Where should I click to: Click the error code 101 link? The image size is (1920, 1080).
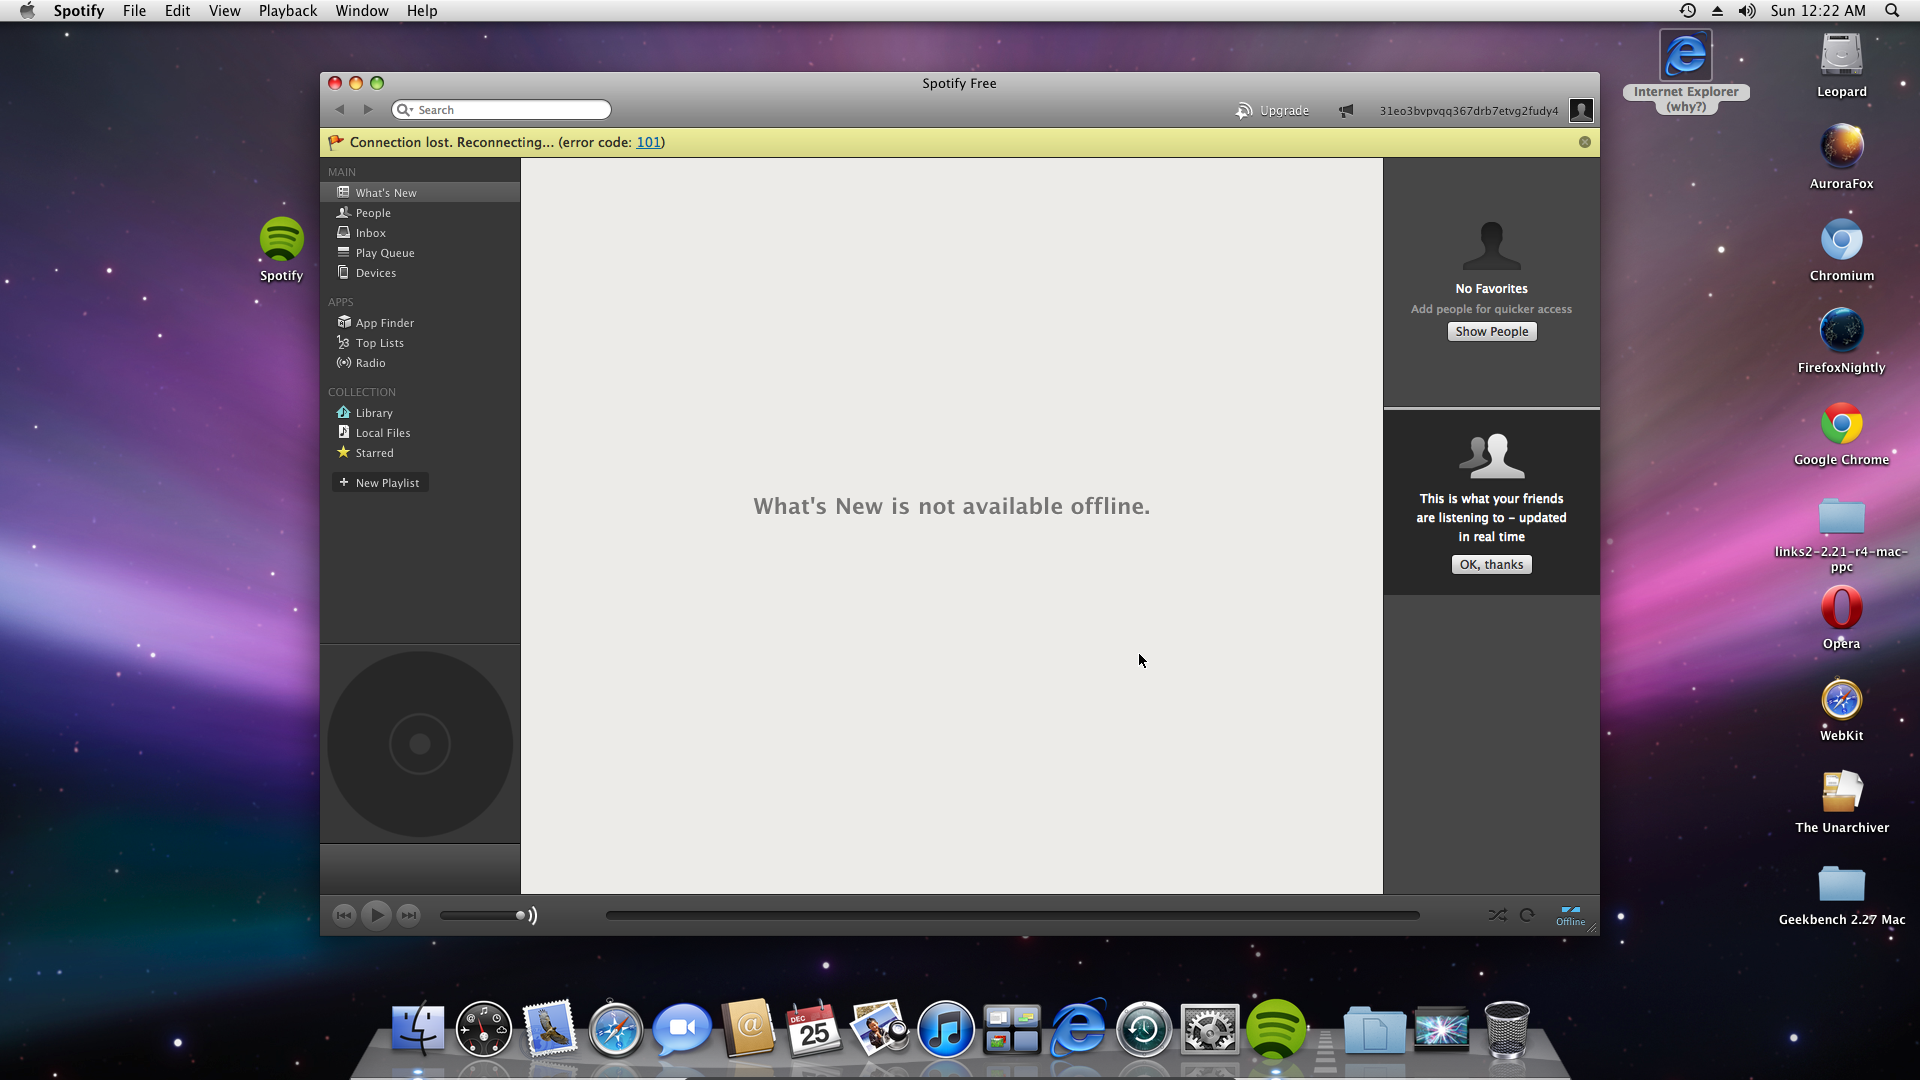pyautogui.click(x=648, y=142)
